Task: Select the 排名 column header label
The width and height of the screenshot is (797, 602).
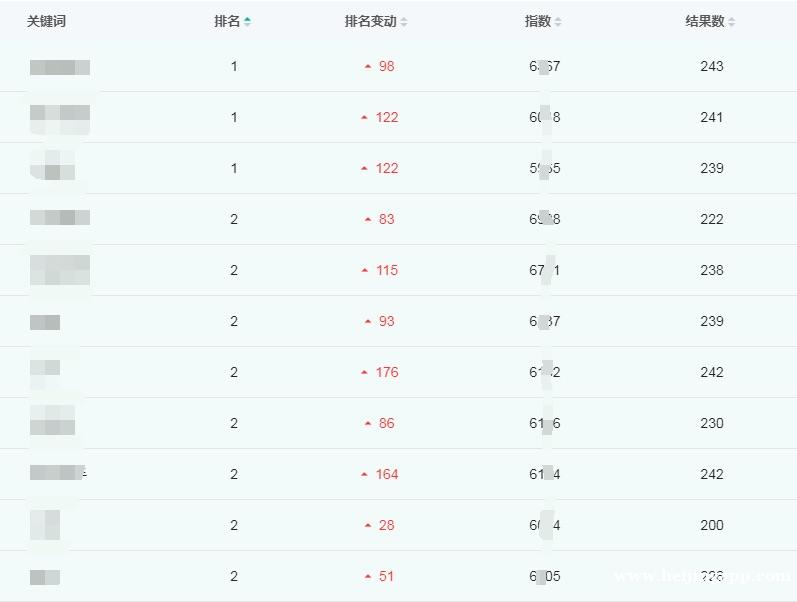Action: 227,21
